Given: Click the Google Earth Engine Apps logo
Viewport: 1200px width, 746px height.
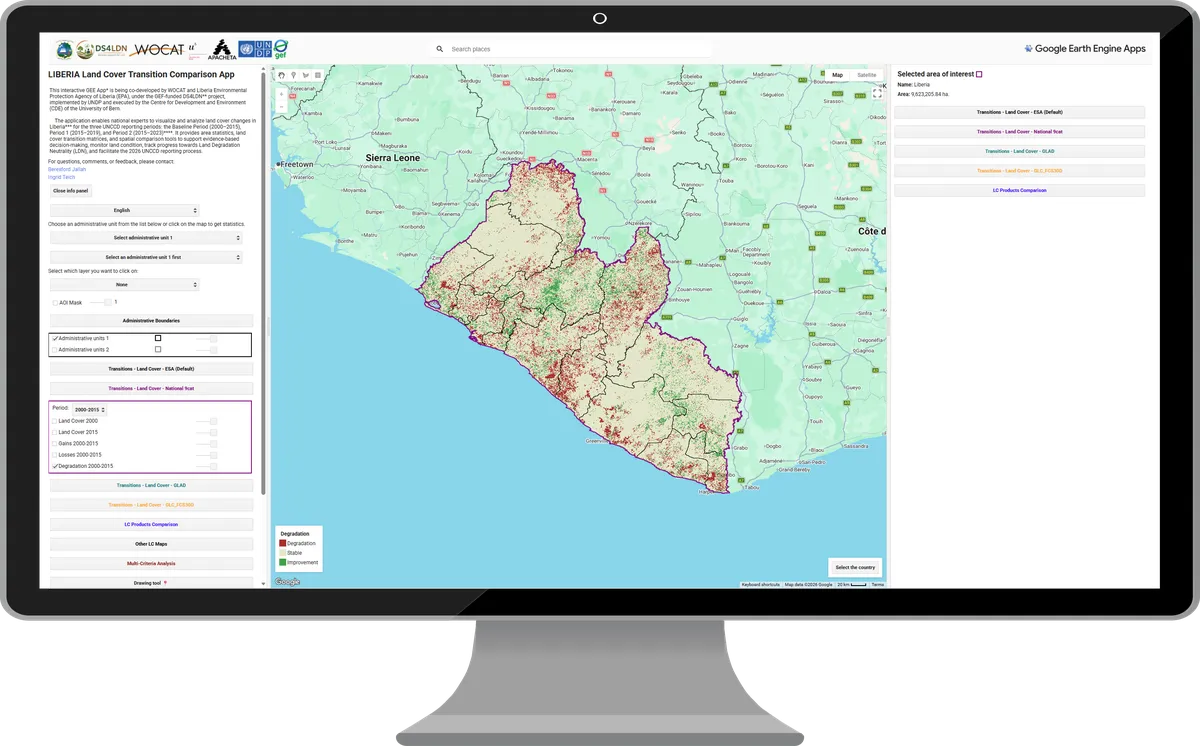Looking at the screenshot, I should tap(1085, 49).
